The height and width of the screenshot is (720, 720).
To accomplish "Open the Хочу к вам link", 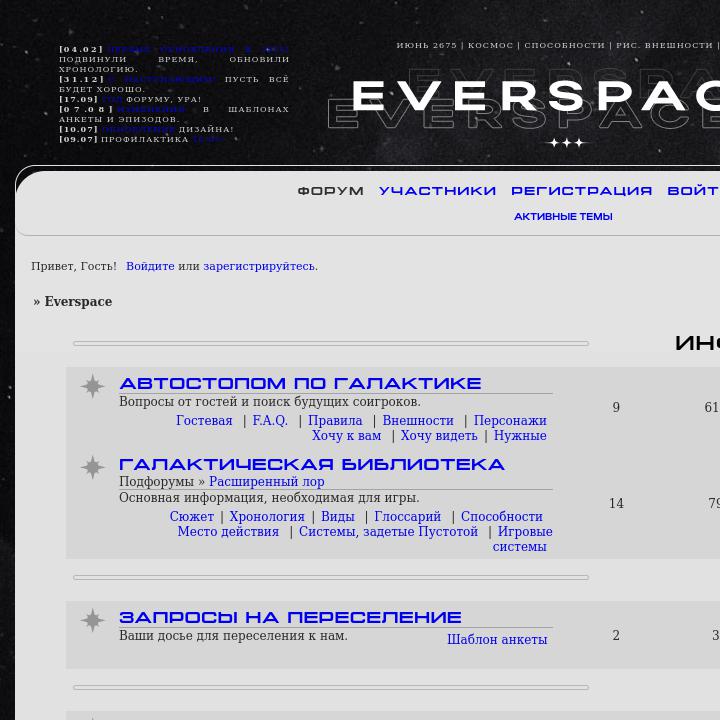I will 347,435.
